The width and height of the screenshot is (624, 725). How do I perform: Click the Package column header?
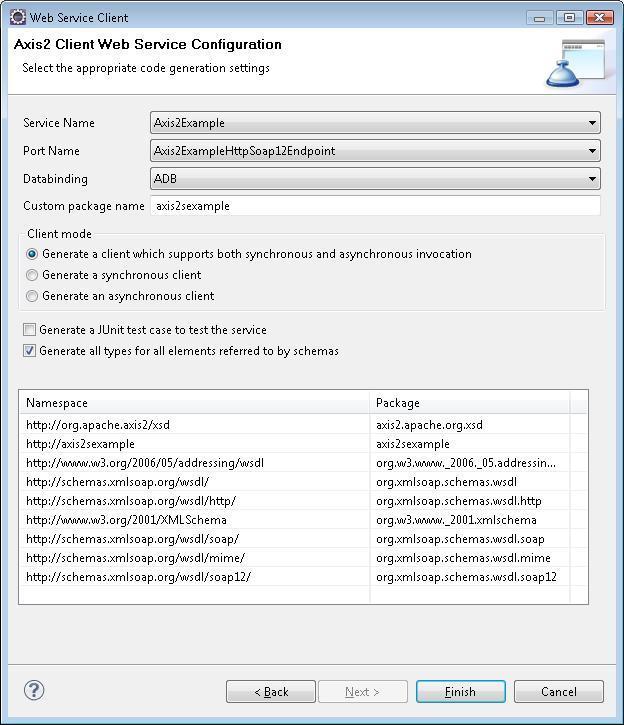pyautogui.click(x=470, y=403)
